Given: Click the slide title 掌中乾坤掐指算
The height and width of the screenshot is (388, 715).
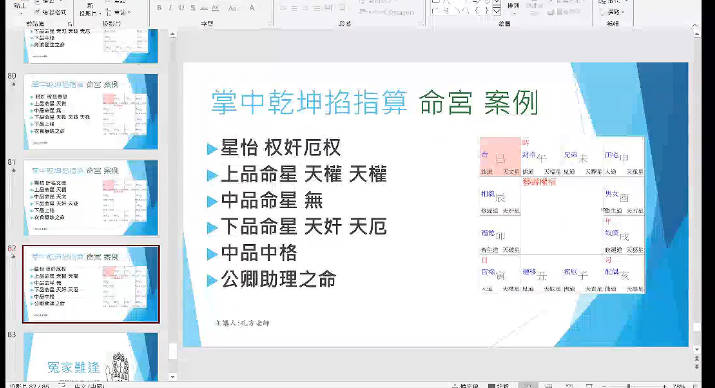Looking at the screenshot, I should [x=309, y=103].
